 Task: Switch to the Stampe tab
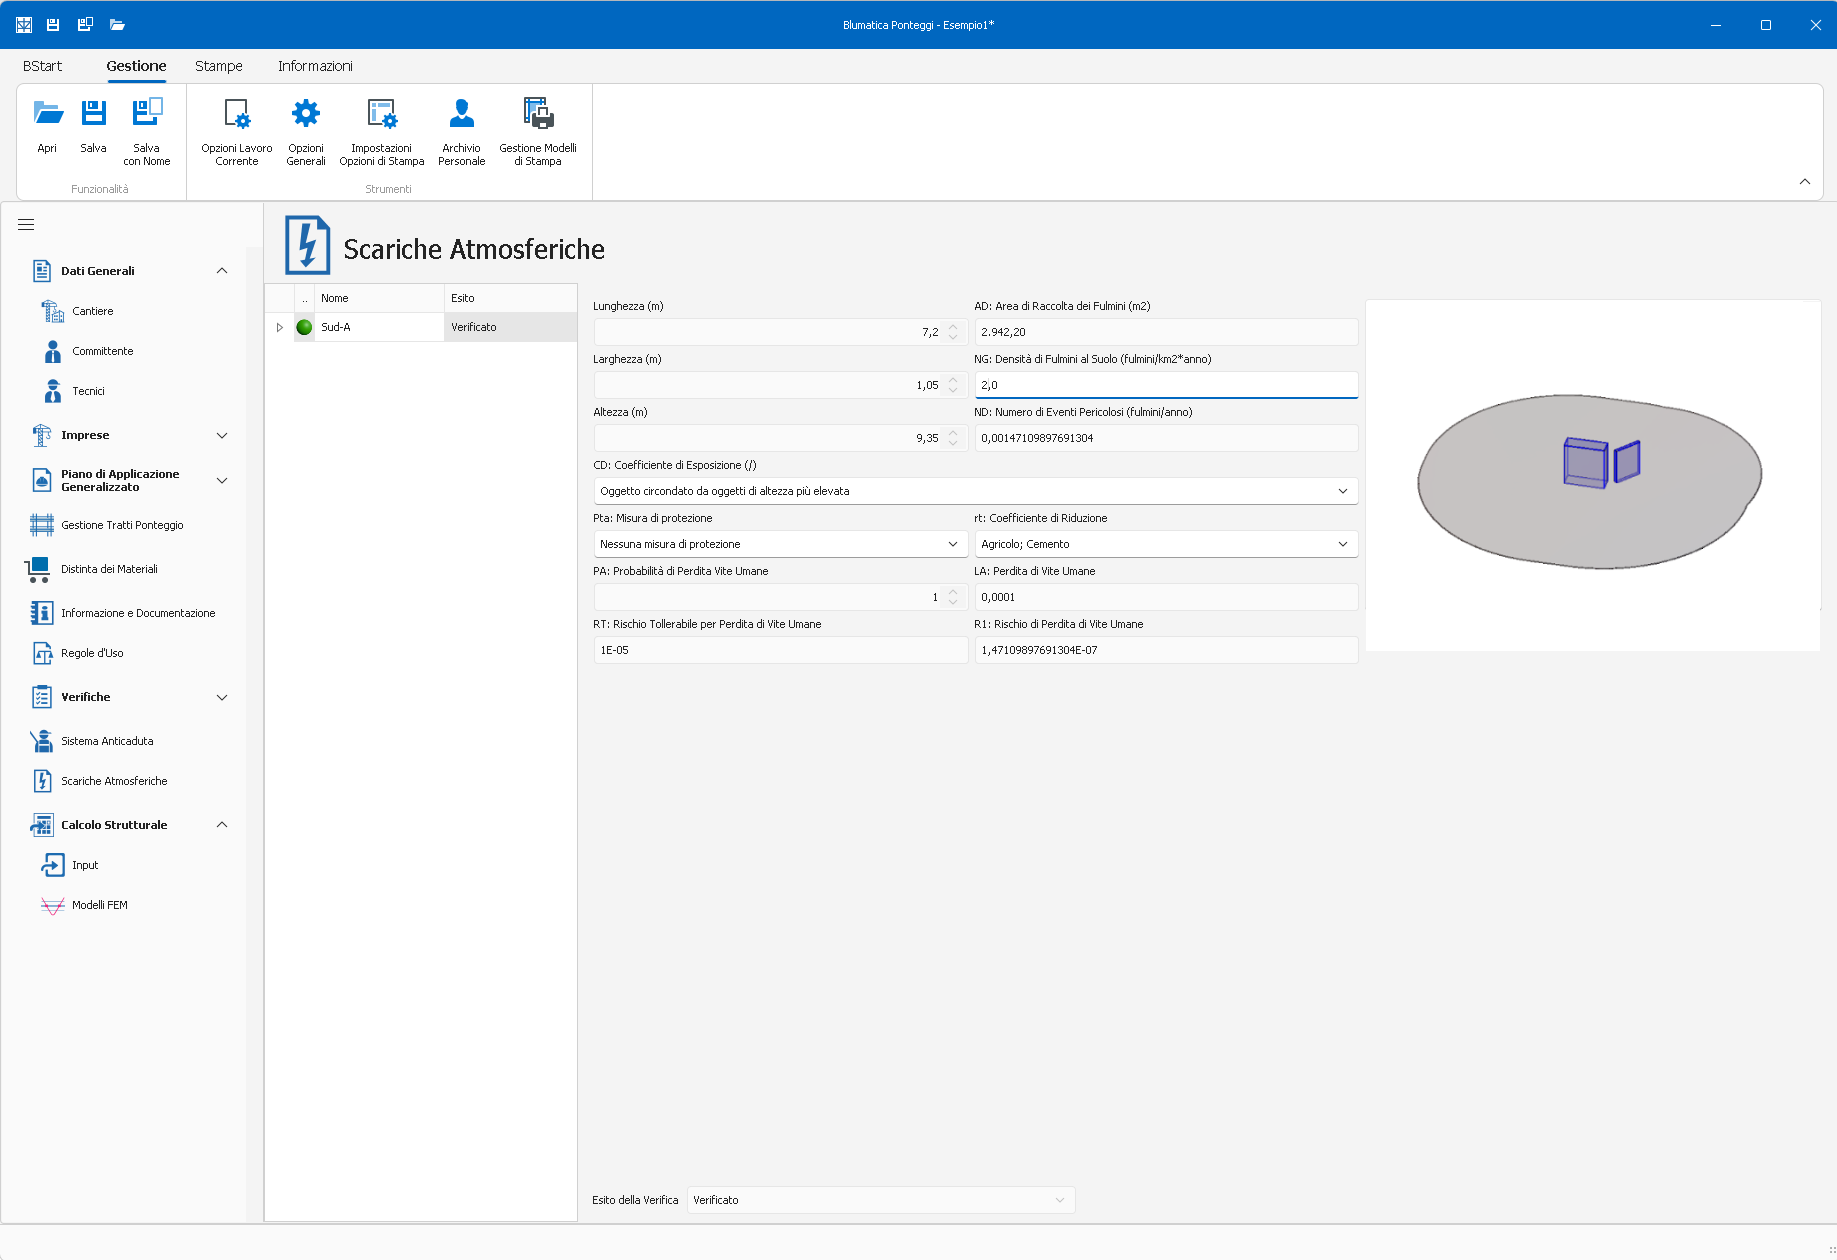(218, 66)
